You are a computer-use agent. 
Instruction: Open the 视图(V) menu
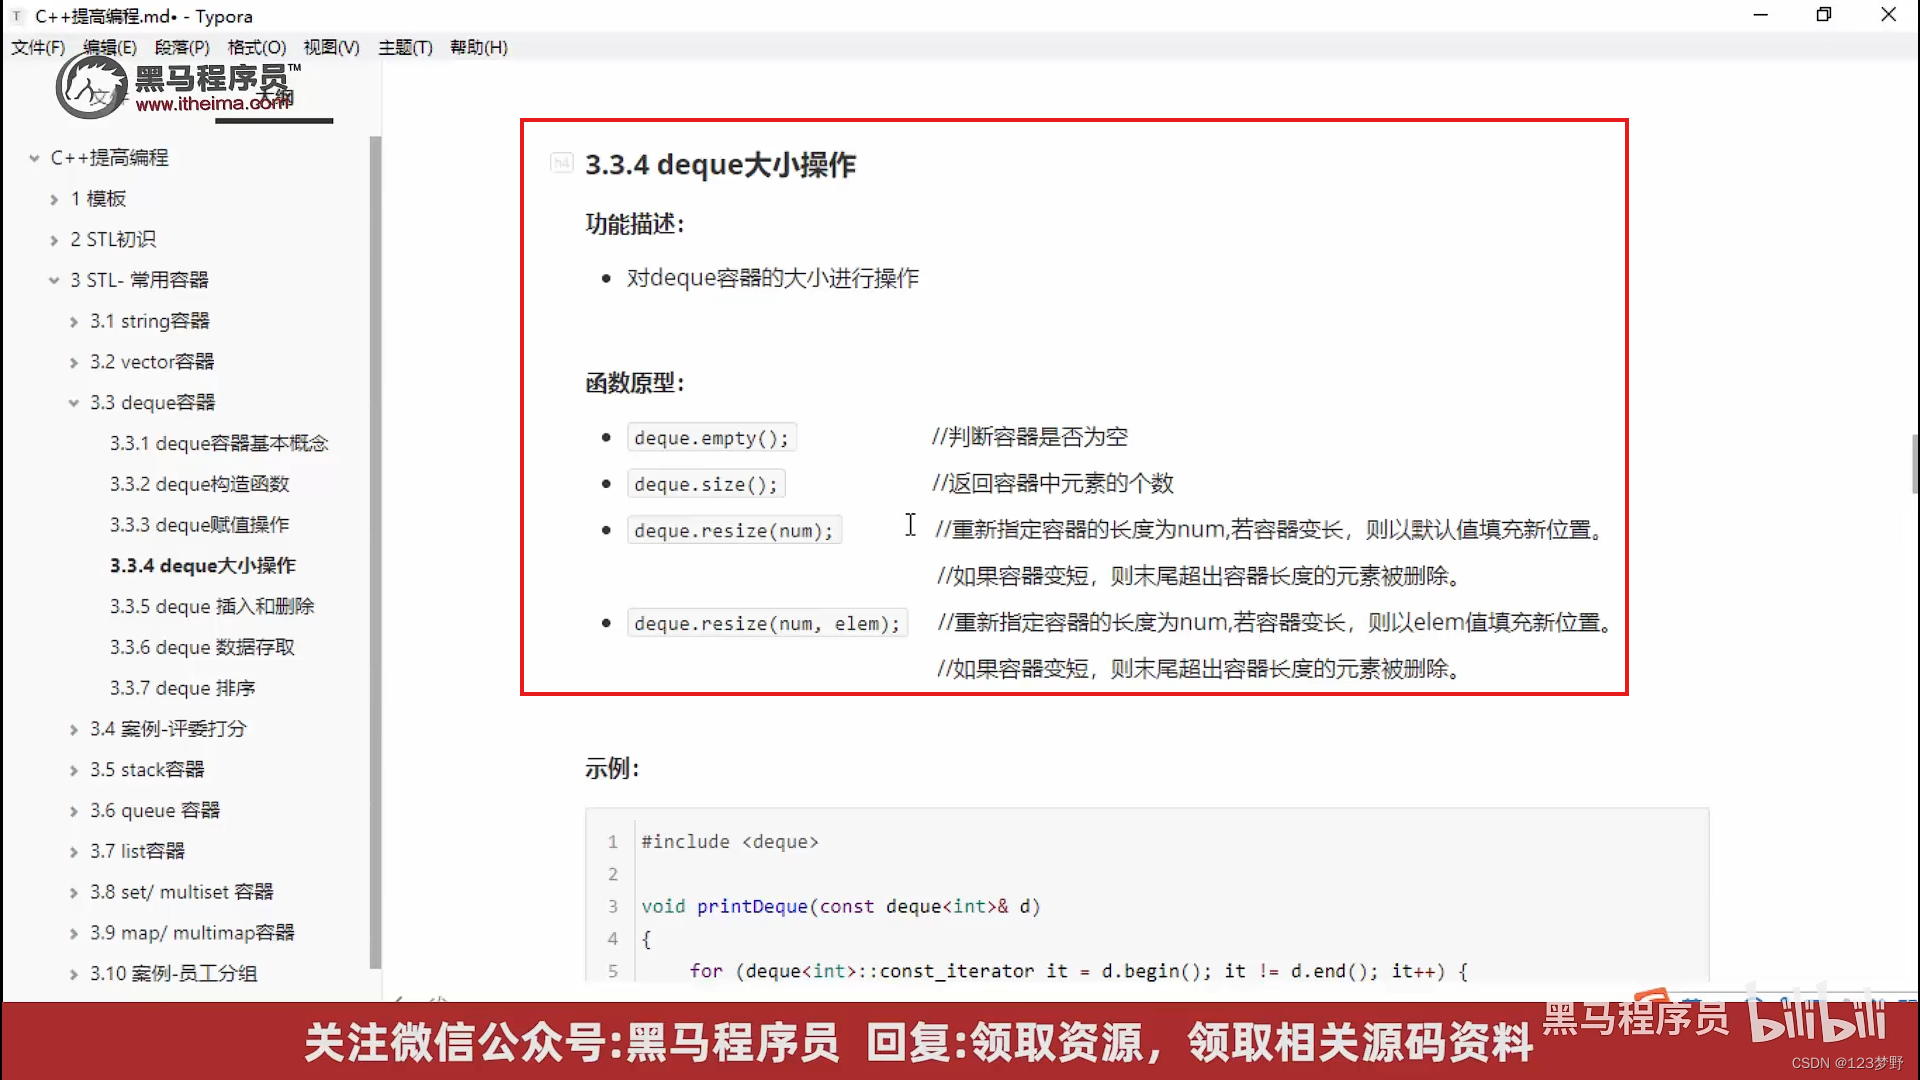tap(330, 47)
